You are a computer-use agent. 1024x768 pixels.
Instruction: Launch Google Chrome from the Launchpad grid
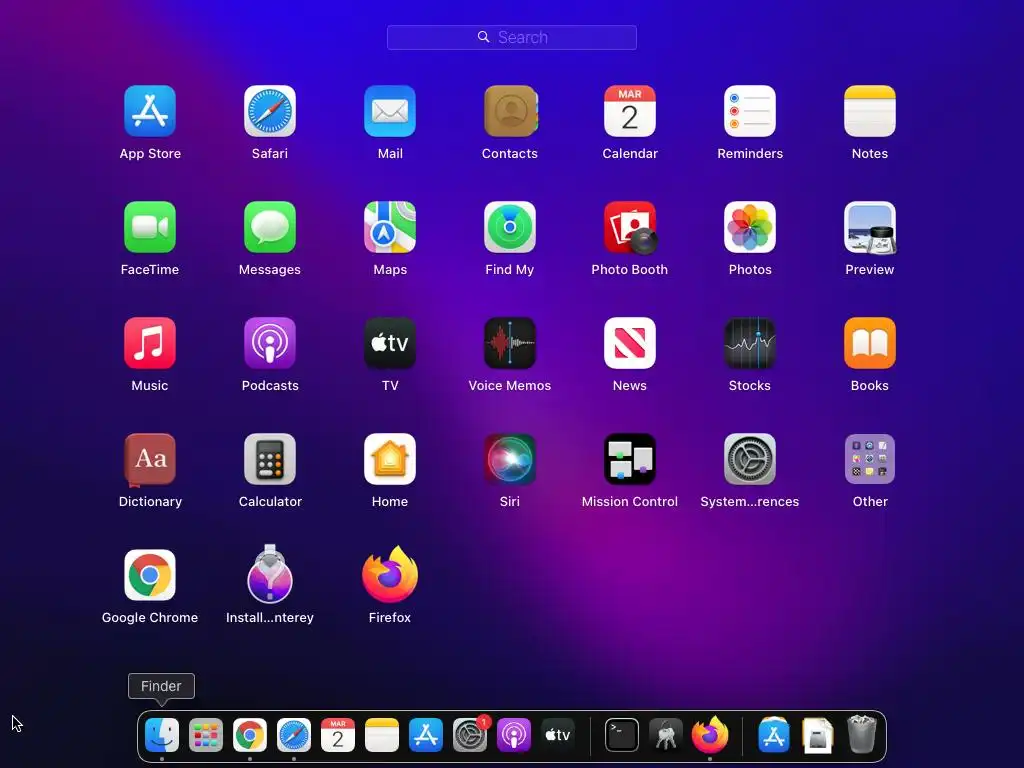tap(150, 575)
